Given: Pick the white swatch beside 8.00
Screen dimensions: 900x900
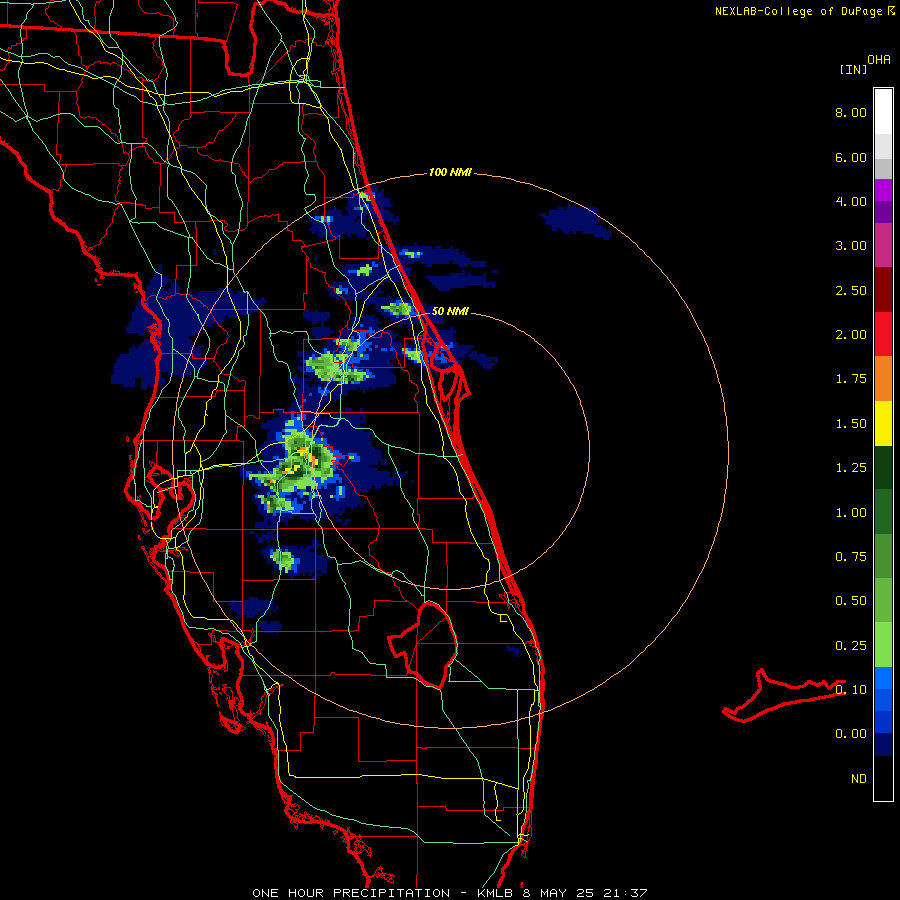Looking at the screenshot, I should pyautogui.click(x=883, y=112).
